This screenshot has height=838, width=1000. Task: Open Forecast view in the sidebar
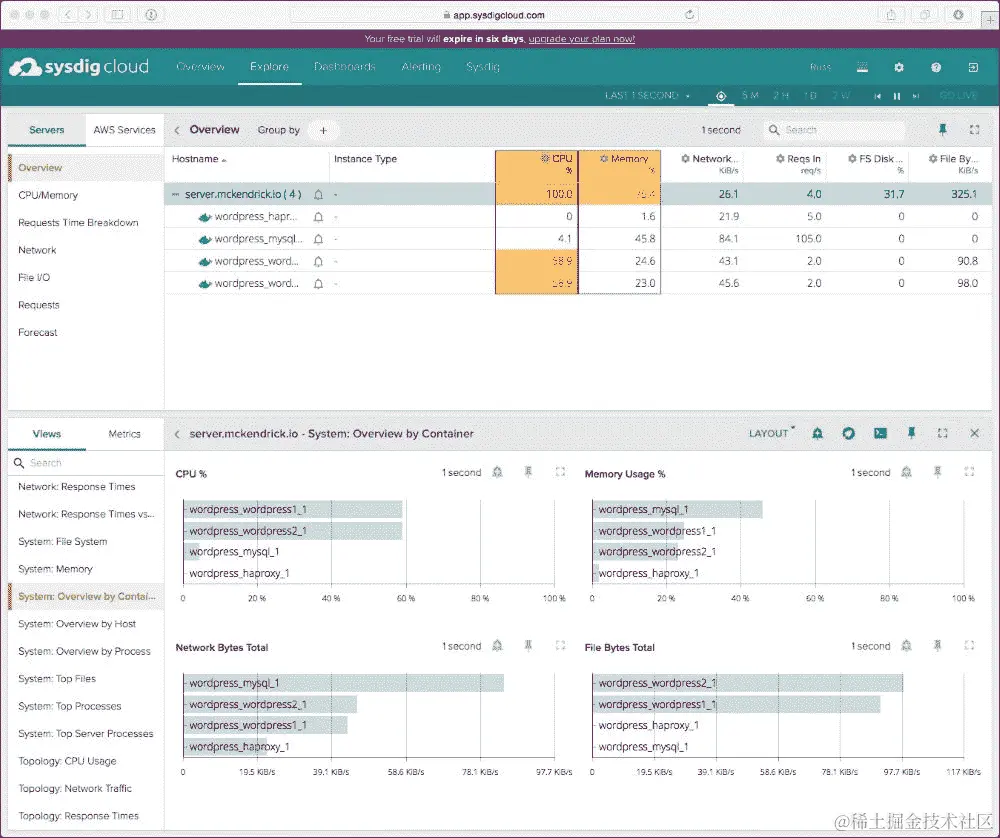(38, 332)
